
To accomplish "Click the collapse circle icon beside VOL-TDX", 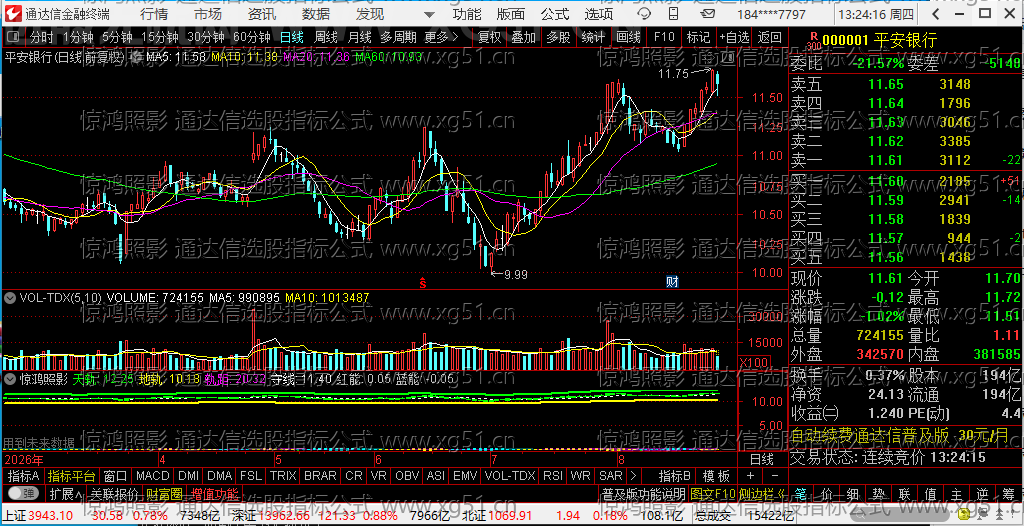I will (x=9, y=298).
